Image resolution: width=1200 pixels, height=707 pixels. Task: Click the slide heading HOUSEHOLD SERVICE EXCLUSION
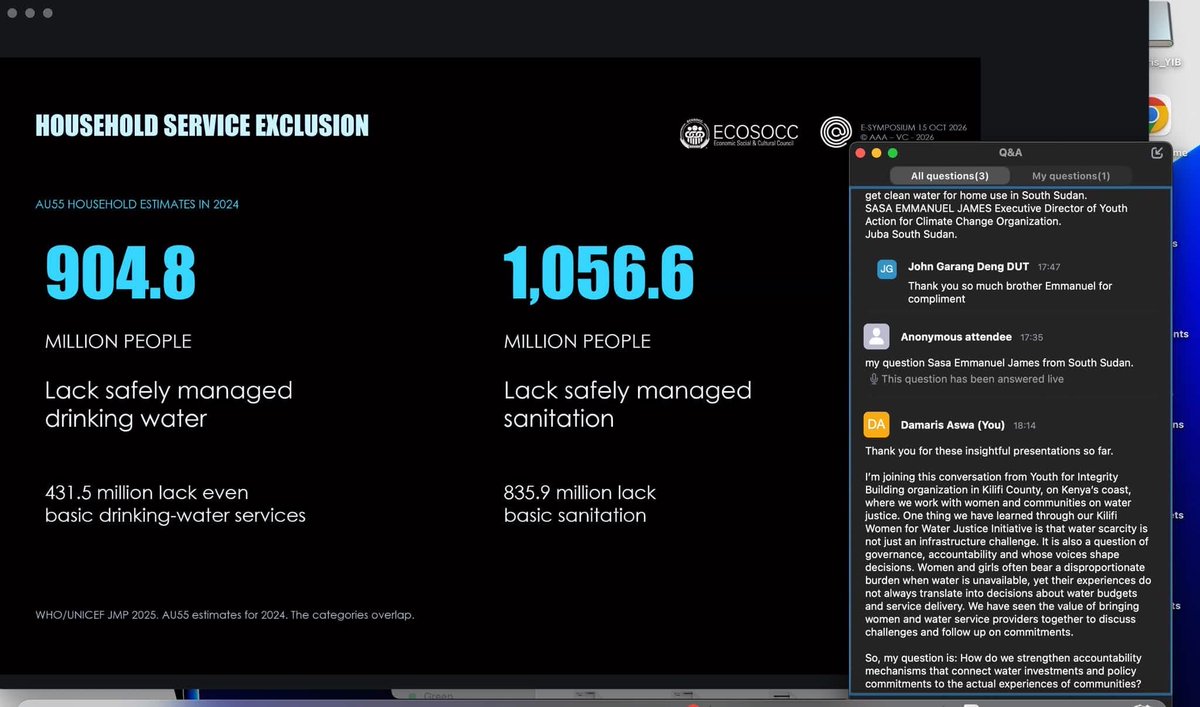click(x=202, y=125)
